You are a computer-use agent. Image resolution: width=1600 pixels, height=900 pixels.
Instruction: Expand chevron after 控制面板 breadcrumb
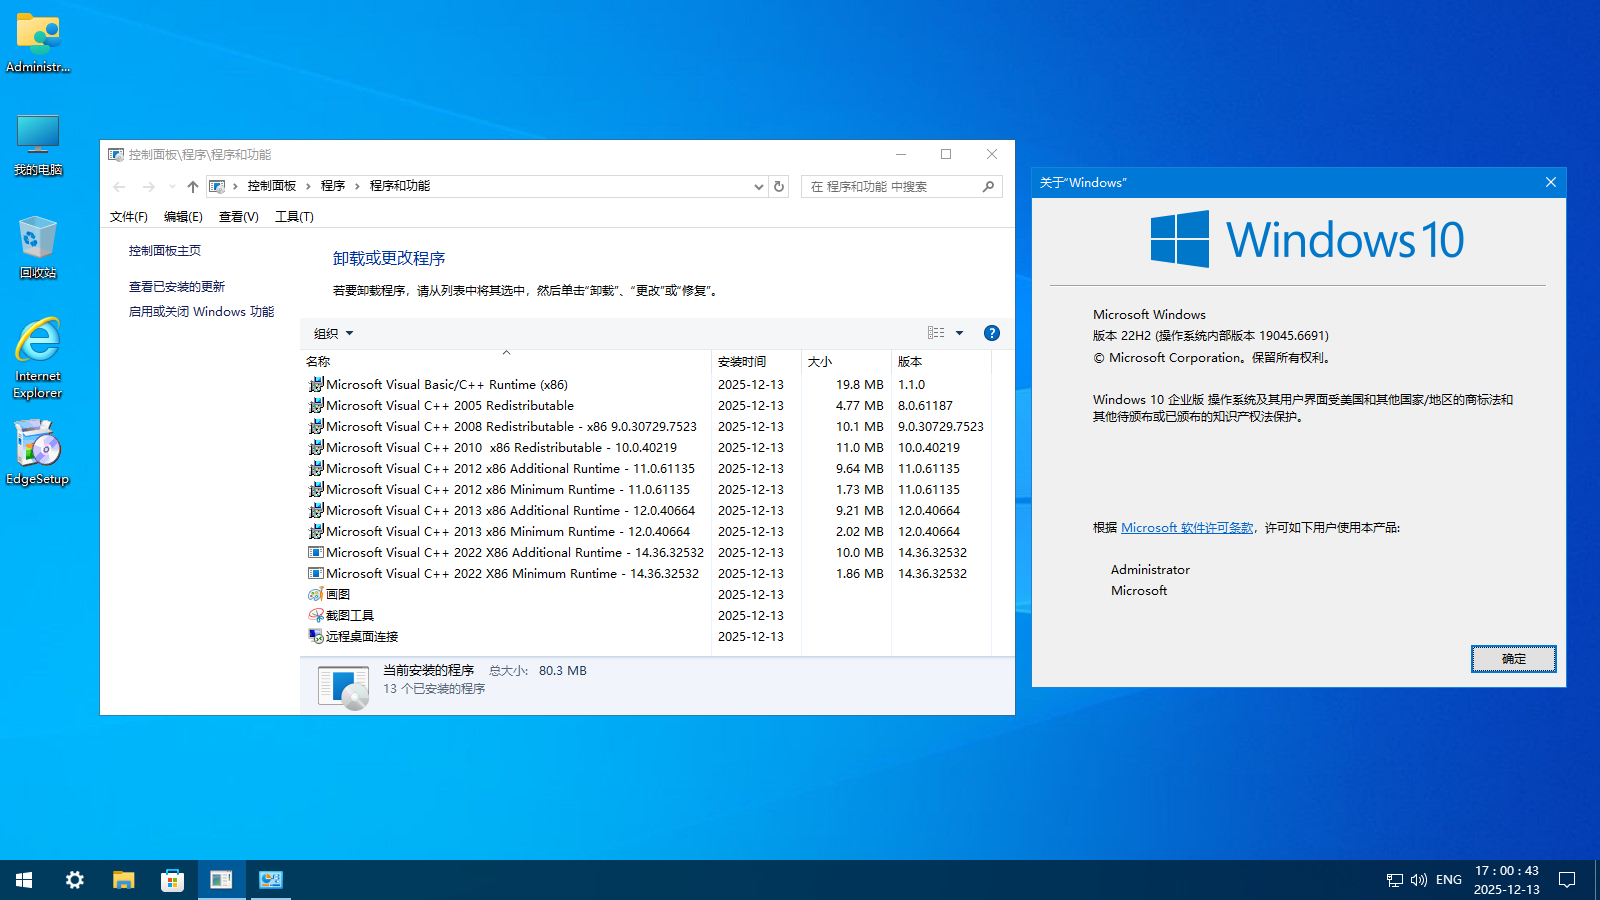point(309,186)
